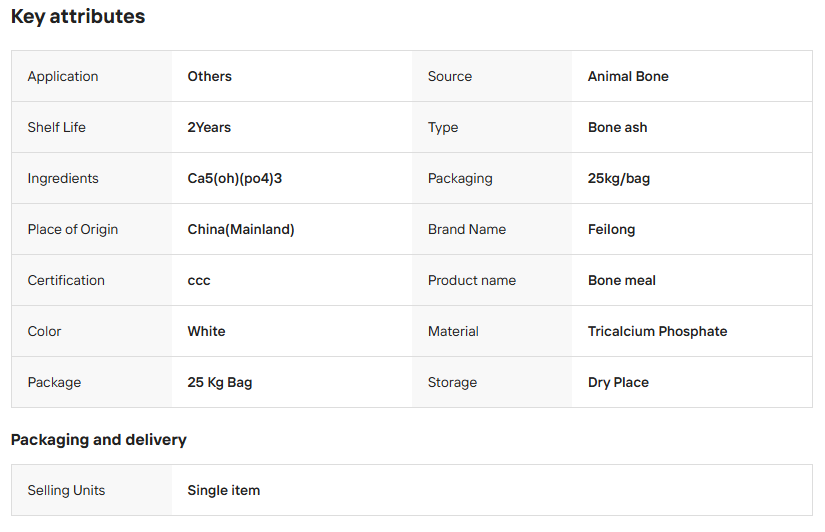Click the Tricalcium Phosphate material value

[657, 331]
